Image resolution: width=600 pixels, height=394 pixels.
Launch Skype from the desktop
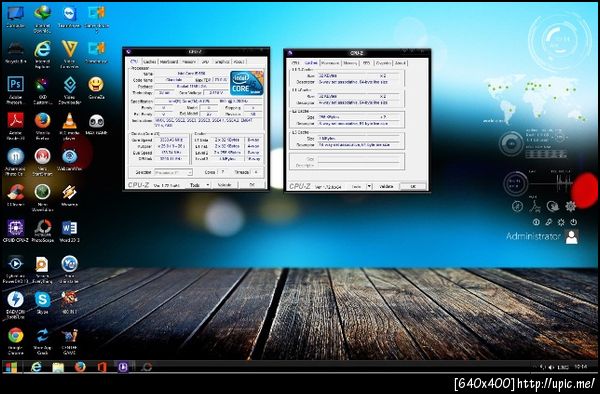pos(42,303)
